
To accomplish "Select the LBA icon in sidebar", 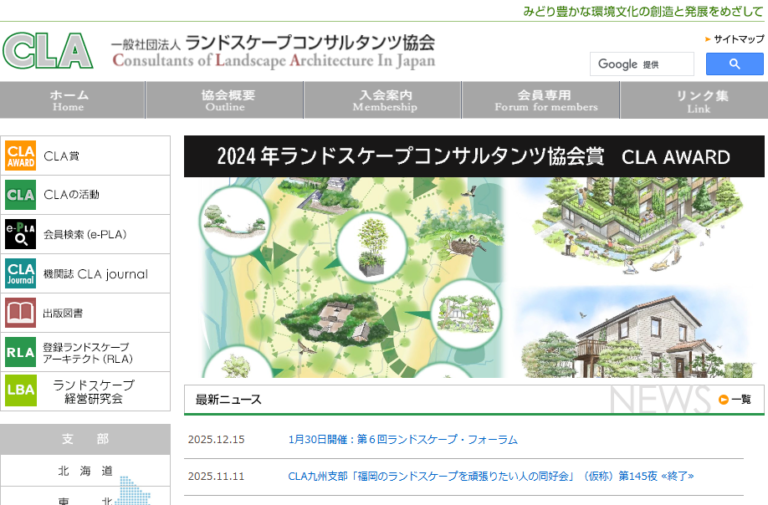I will 21,391.
